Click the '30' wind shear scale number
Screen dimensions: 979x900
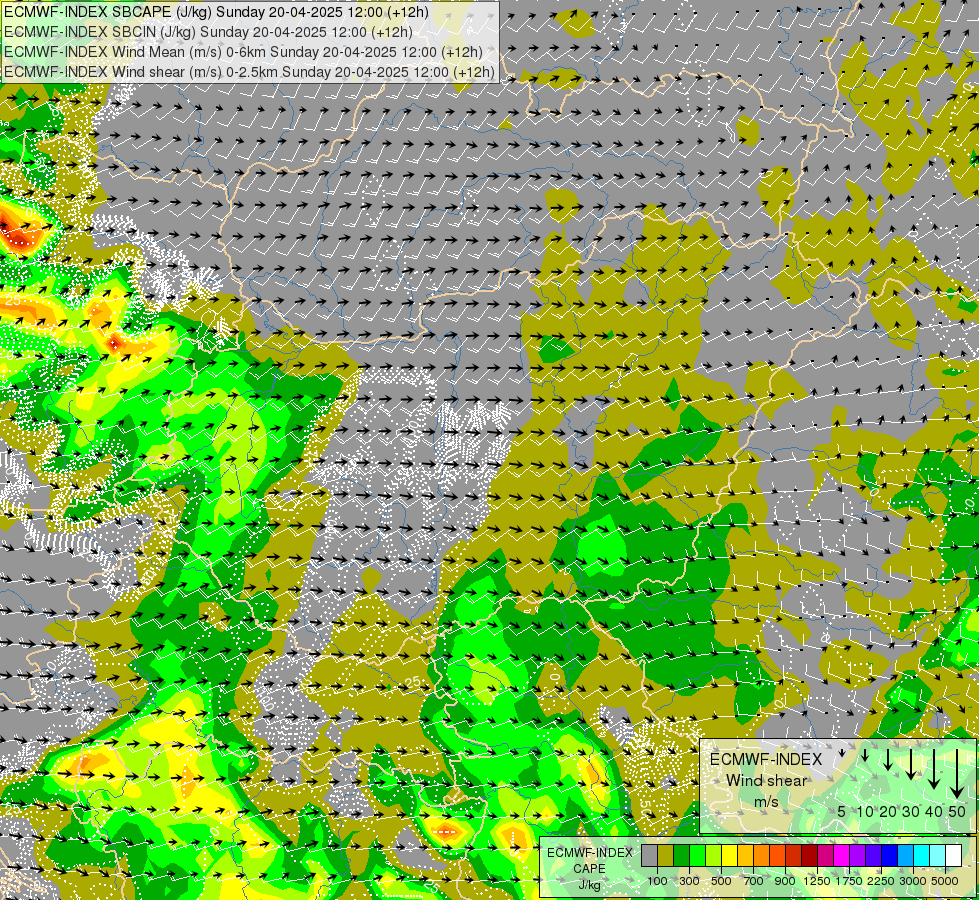click(910, 811)
